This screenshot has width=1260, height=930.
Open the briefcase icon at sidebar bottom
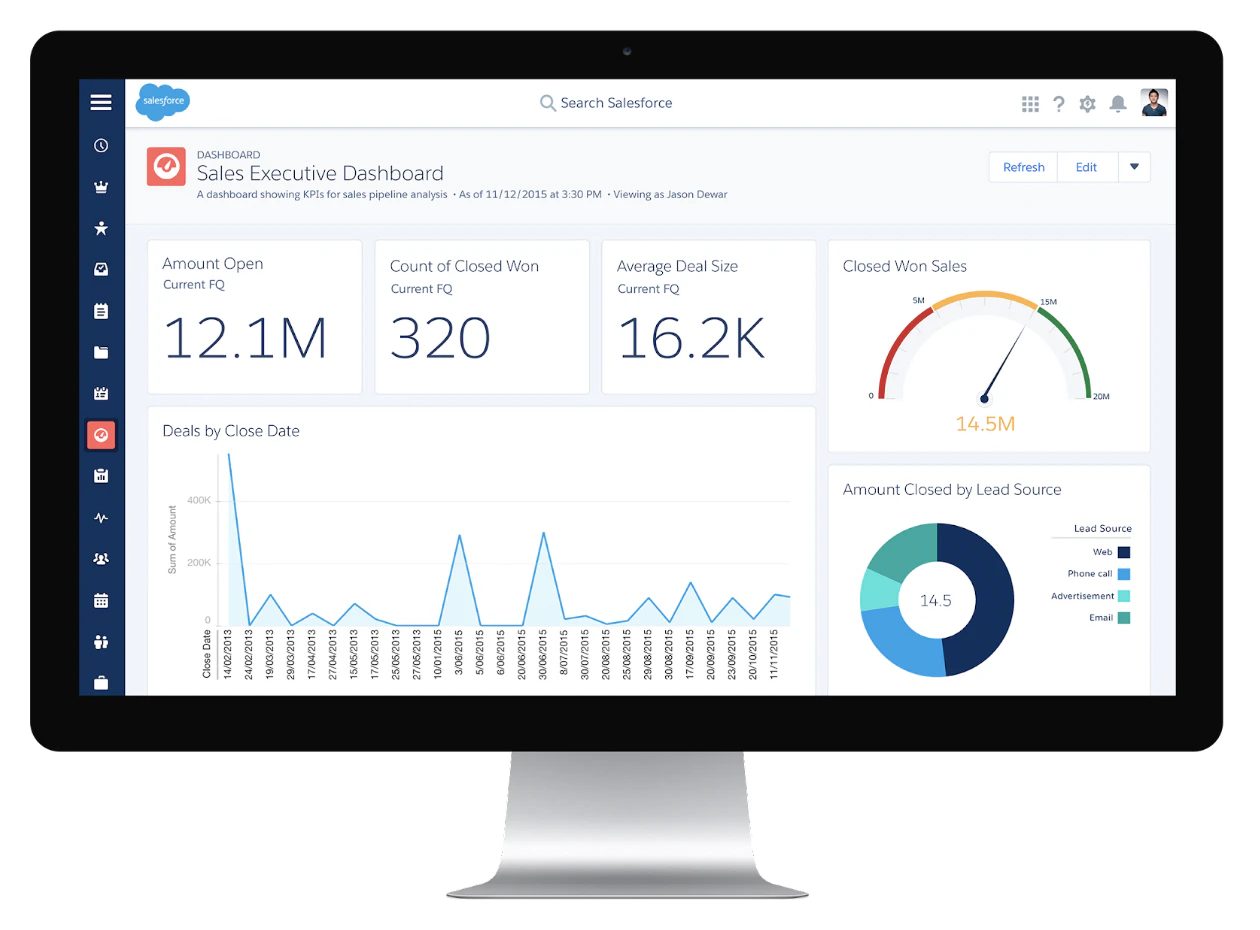(x=101, y=683)
